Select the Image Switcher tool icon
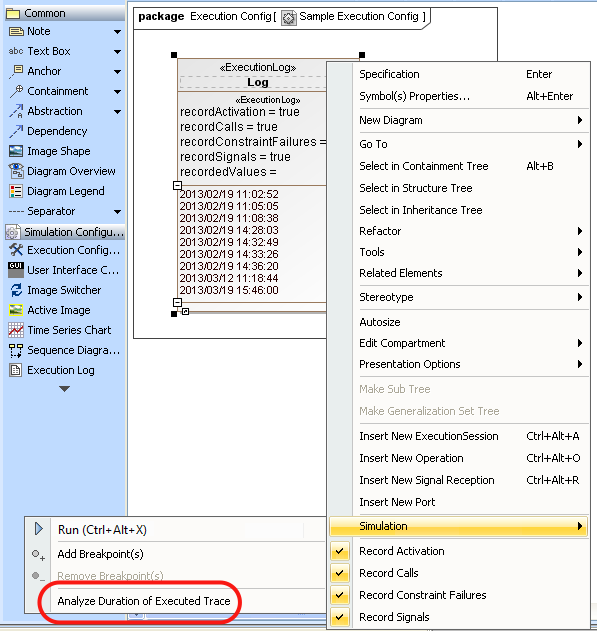597x631 pixels. 16,290
